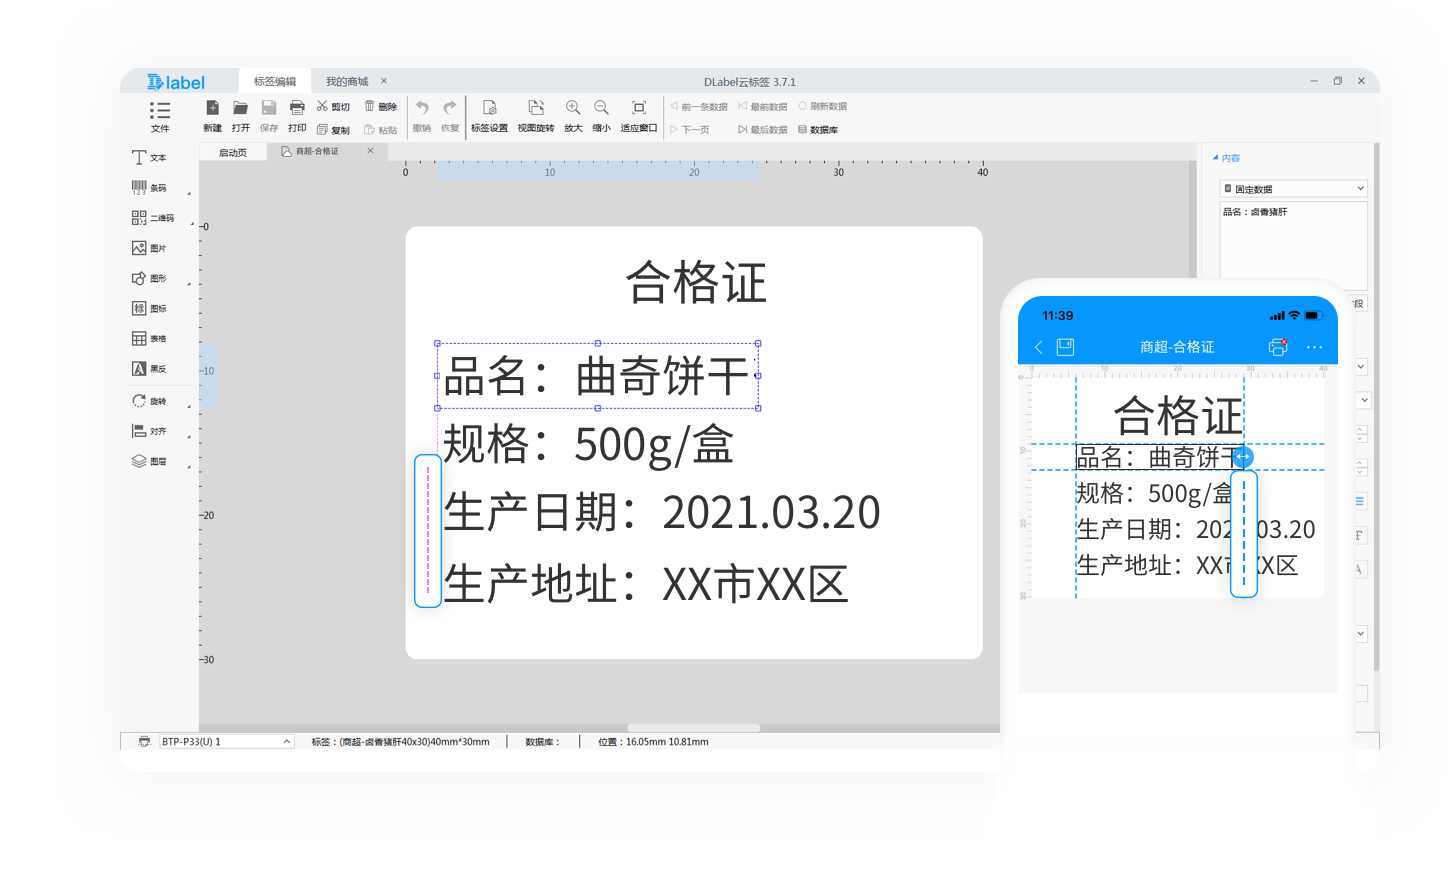Viewport: 1448px width, 884px height.
Task: Select the 表格 (Table) tool
Action: pyautogui.click(x=149, y=339)
